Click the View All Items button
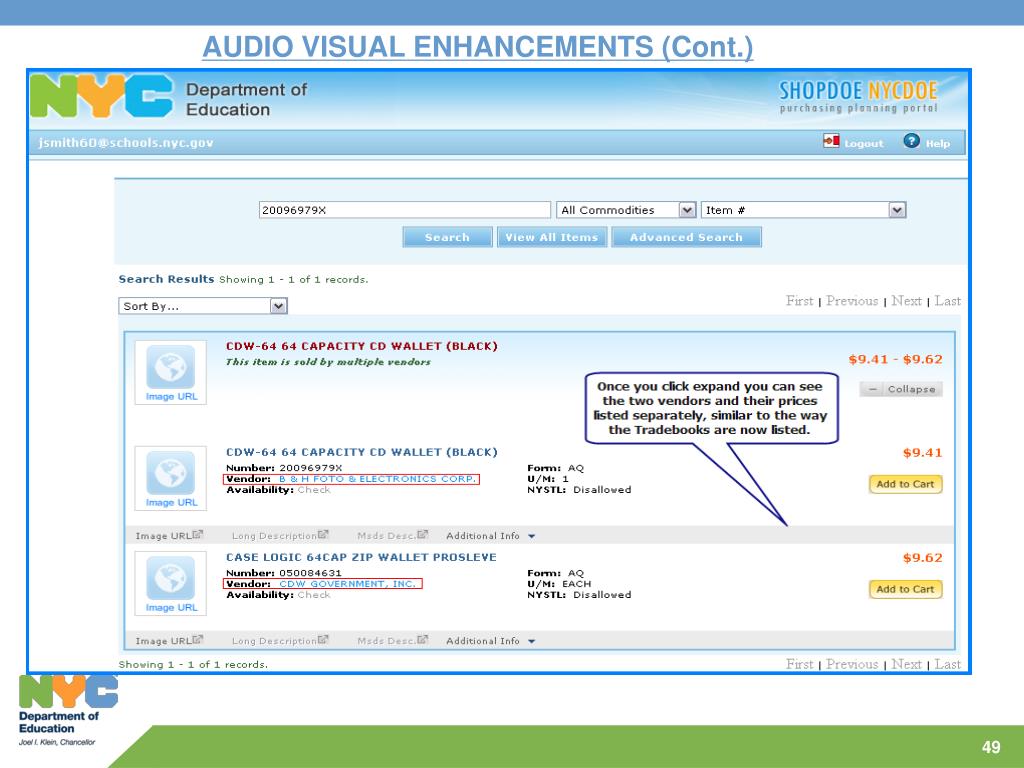The width and height of the screenshot is (1024, 768). [552, 237]
